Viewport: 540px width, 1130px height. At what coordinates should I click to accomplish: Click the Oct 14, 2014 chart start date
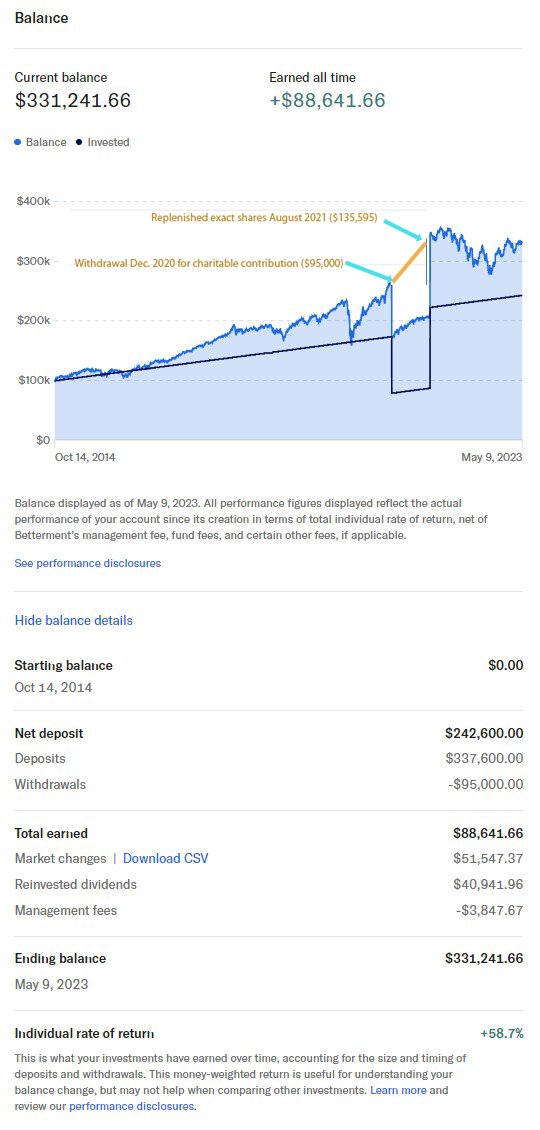(x=85, y=457)
